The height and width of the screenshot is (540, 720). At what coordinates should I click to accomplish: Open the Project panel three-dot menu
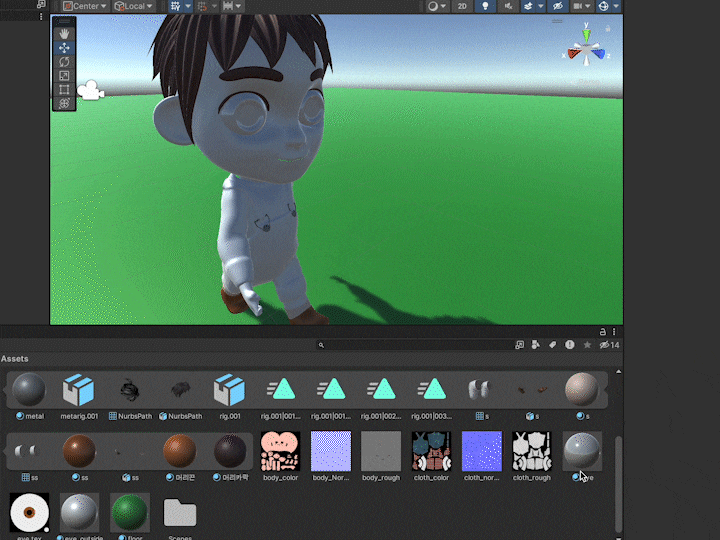point(614,332)
